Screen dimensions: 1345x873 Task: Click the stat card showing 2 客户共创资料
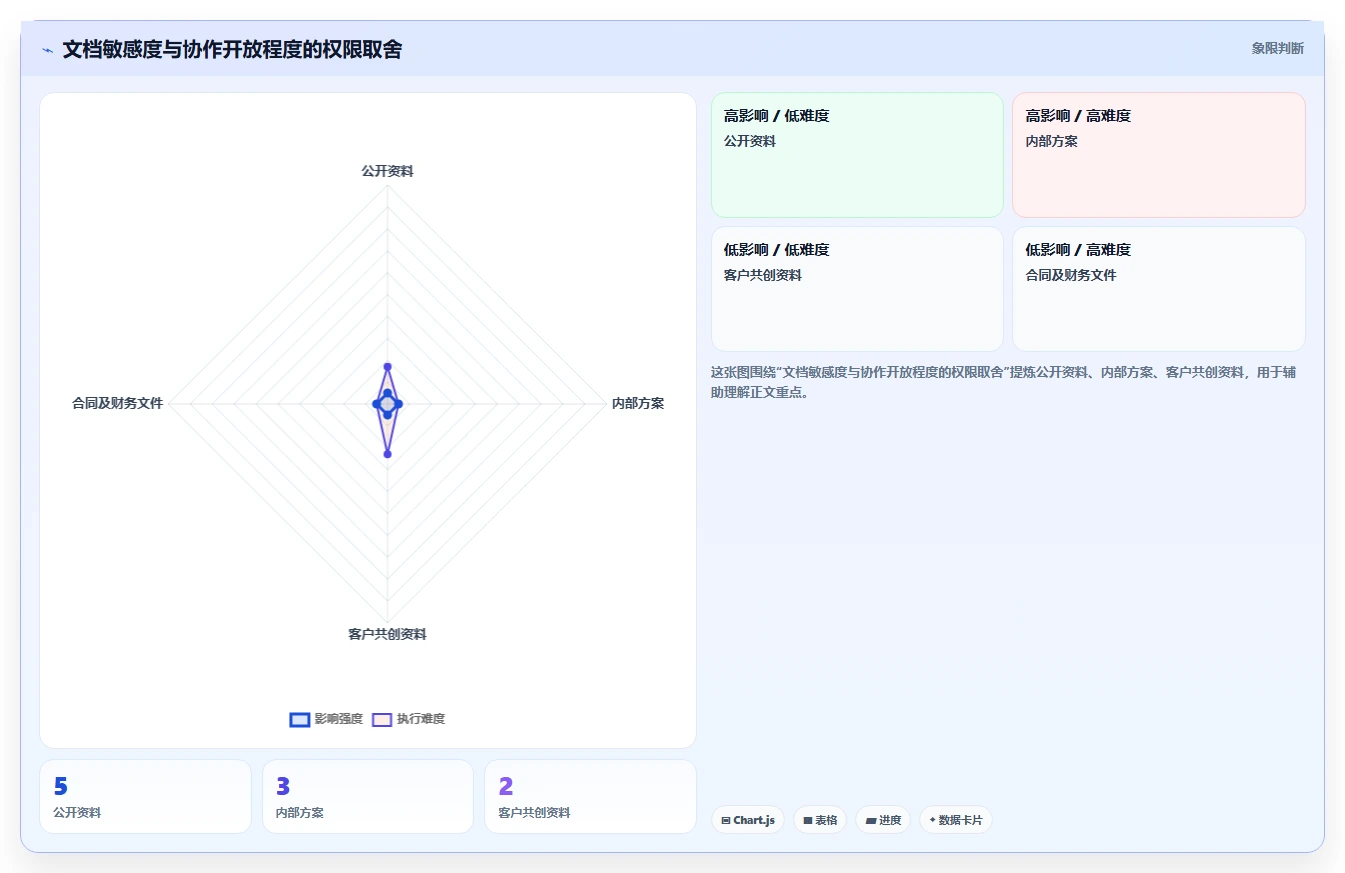[x=590, y=796]
